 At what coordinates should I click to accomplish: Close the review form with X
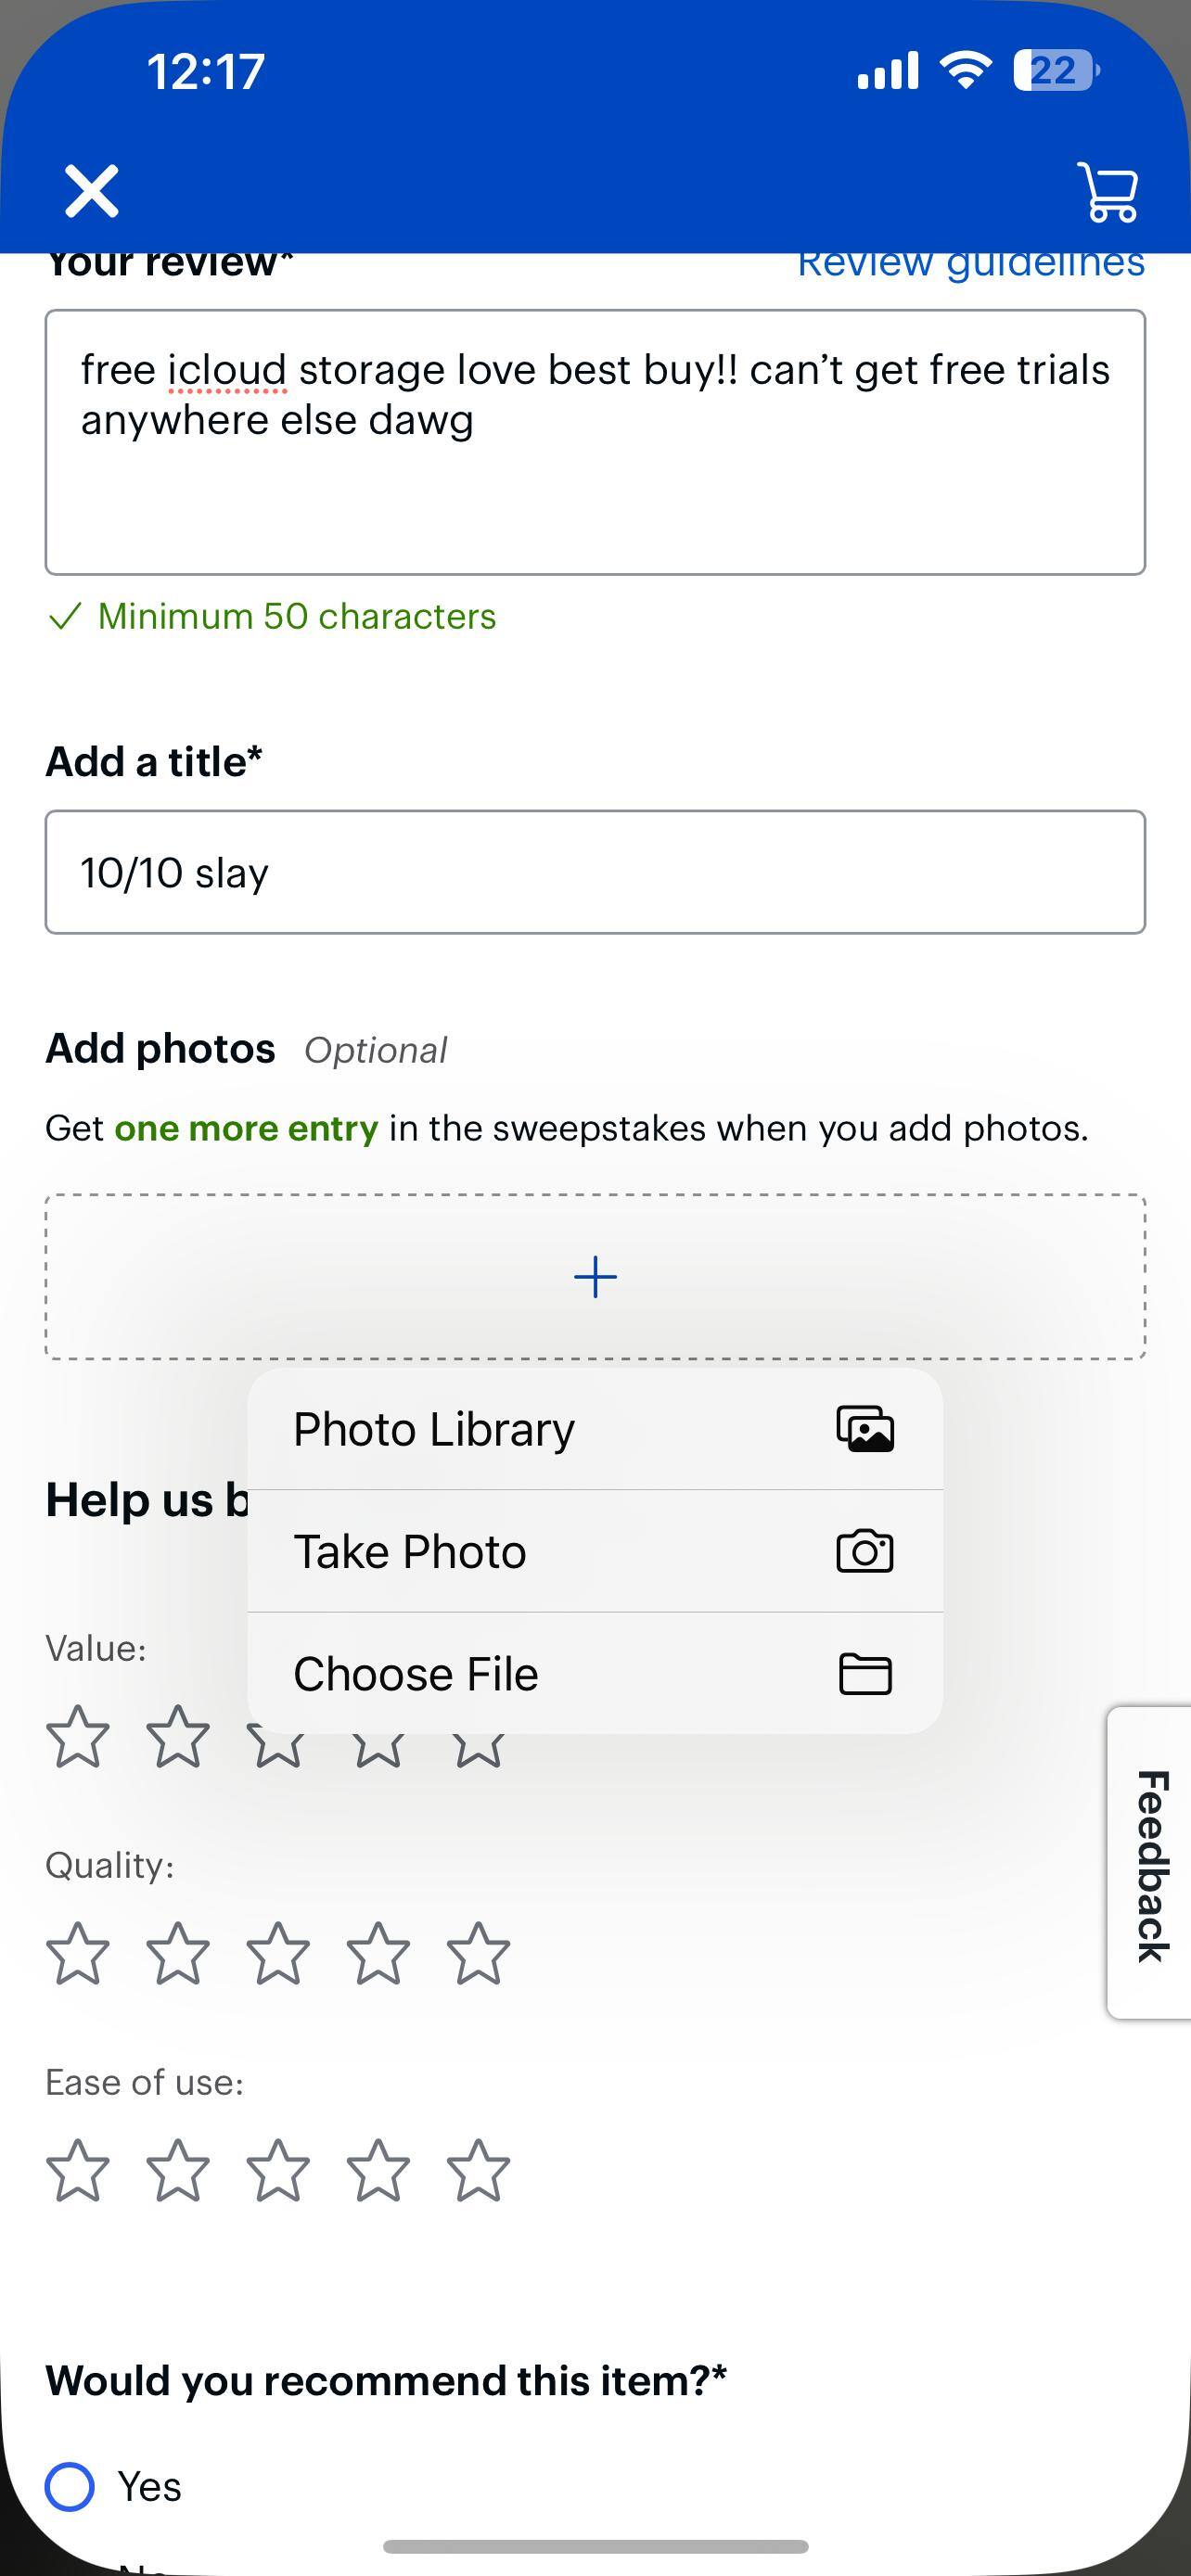(92, 191)
